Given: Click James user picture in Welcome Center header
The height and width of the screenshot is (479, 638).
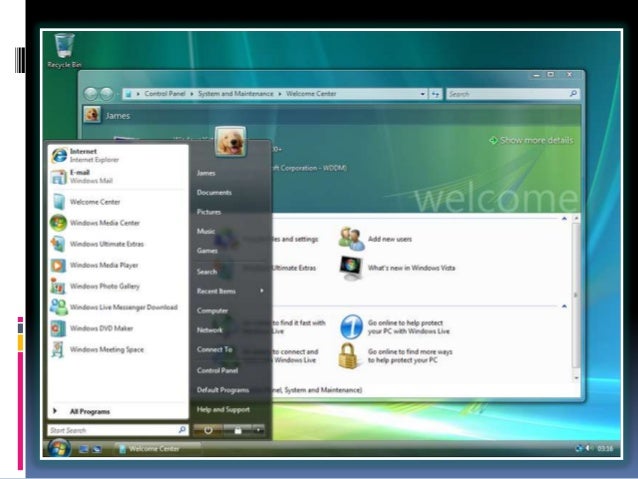Looking at the screenshot, I should point(92,114).
